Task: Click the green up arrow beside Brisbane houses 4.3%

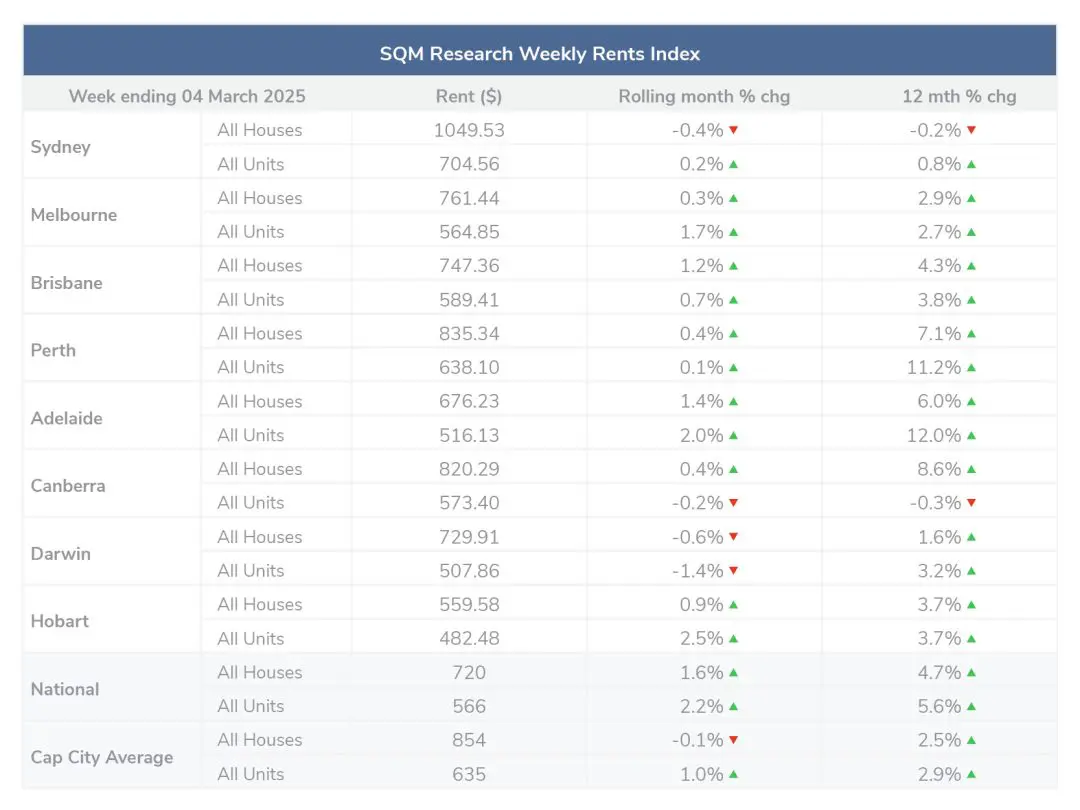Action: pyautogui.click(x=971, y=265)
